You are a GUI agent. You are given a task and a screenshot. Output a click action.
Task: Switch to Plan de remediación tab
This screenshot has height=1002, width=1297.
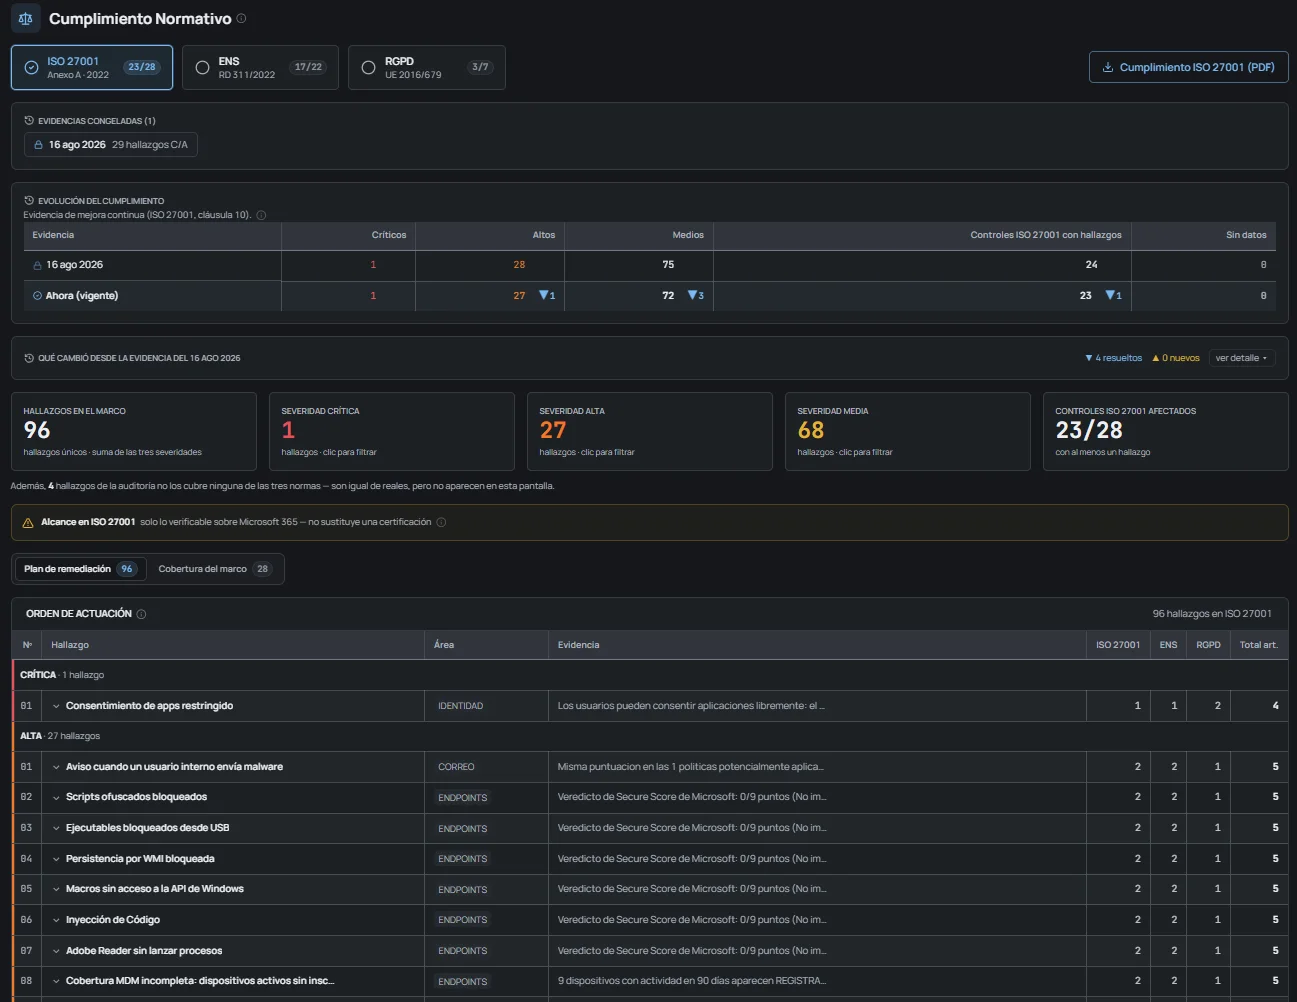coord(80,569)
